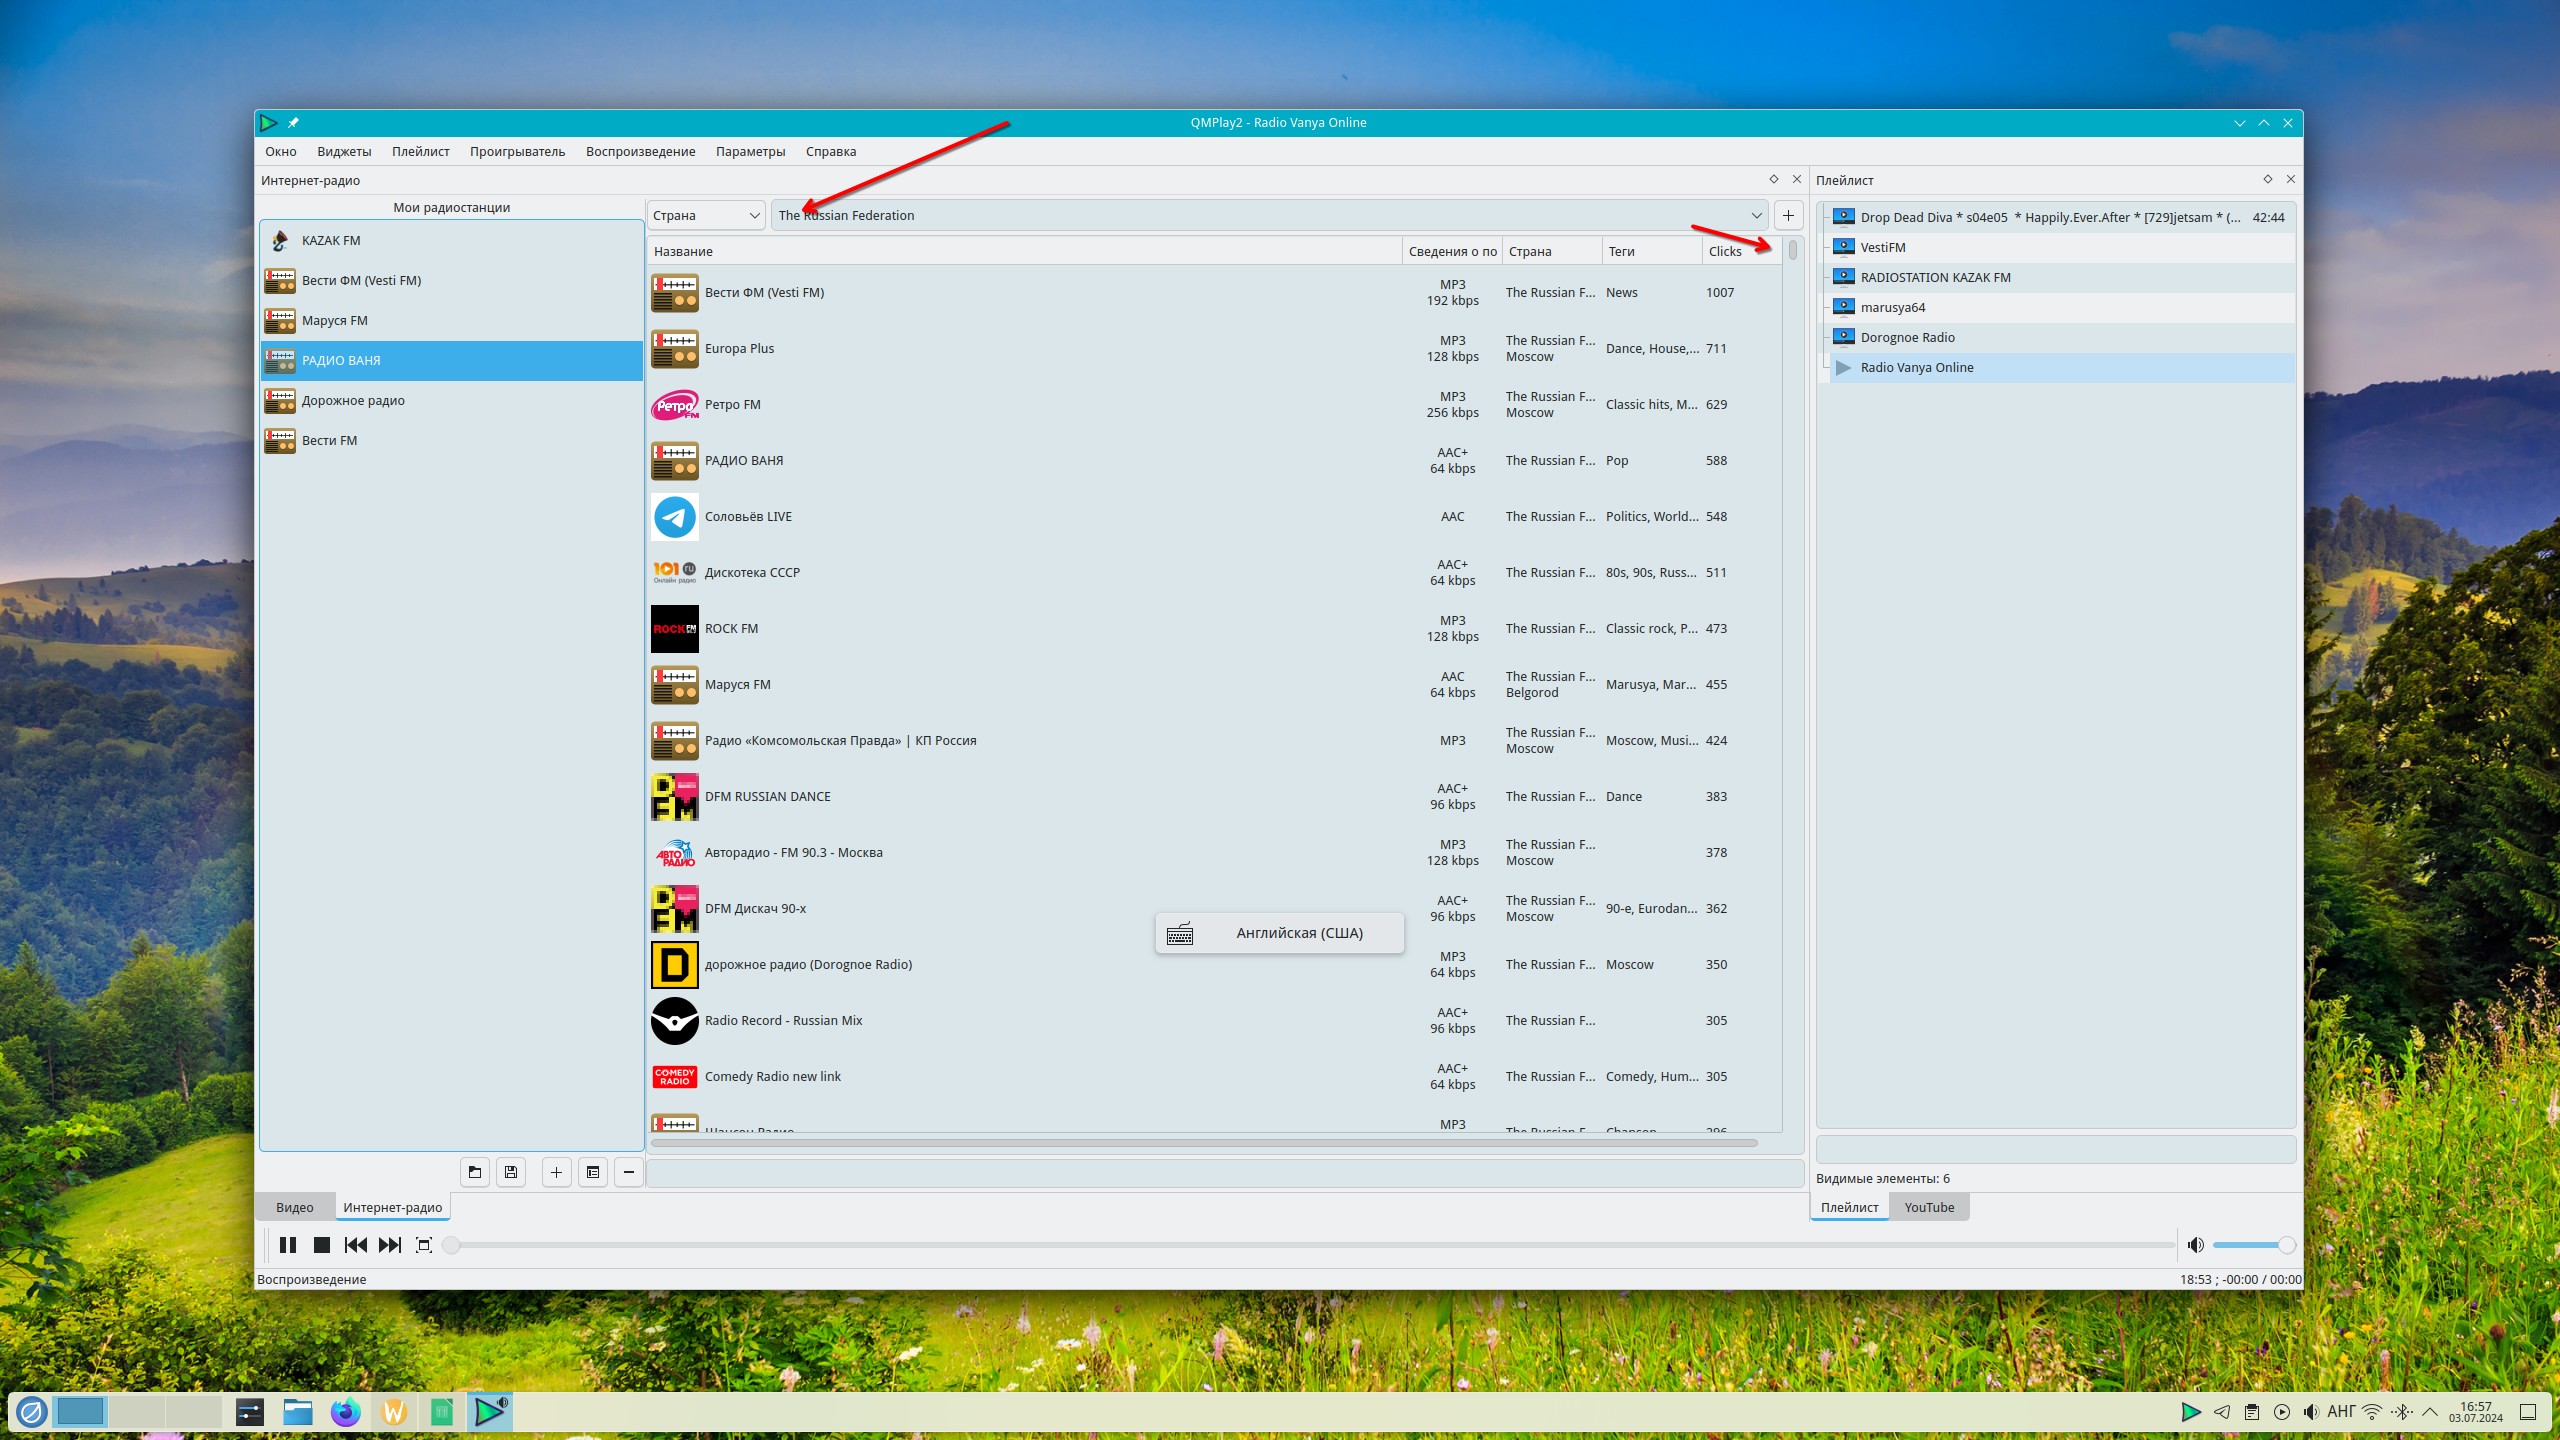Skip to the next track

click(390, 1245)
